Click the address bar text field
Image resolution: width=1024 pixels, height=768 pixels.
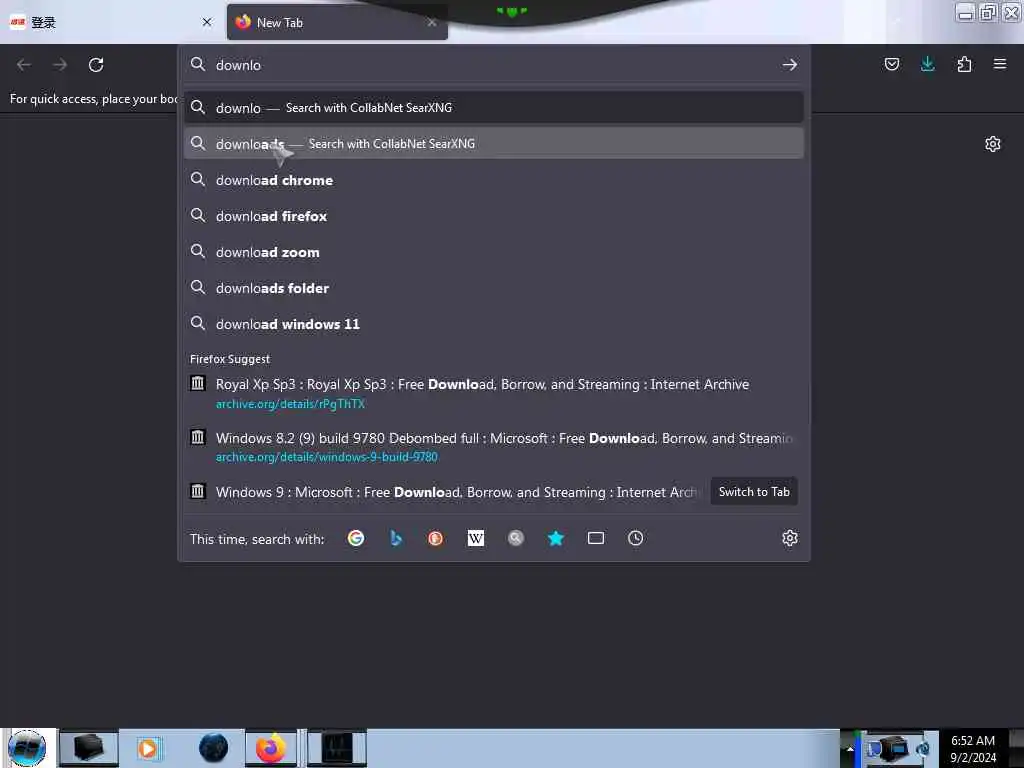(x=494, y=65)
